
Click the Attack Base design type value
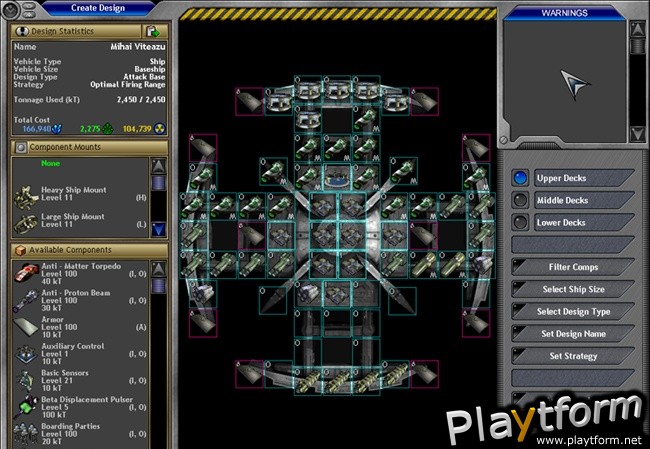(144, 77)
